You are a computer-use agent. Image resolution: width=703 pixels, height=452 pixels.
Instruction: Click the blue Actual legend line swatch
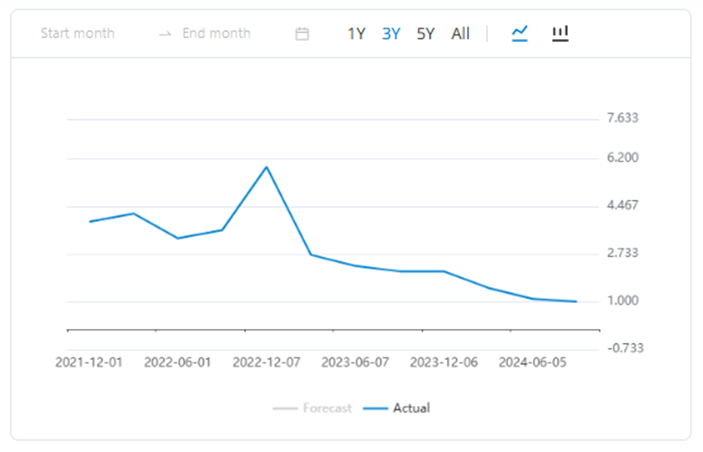point(375,408)
